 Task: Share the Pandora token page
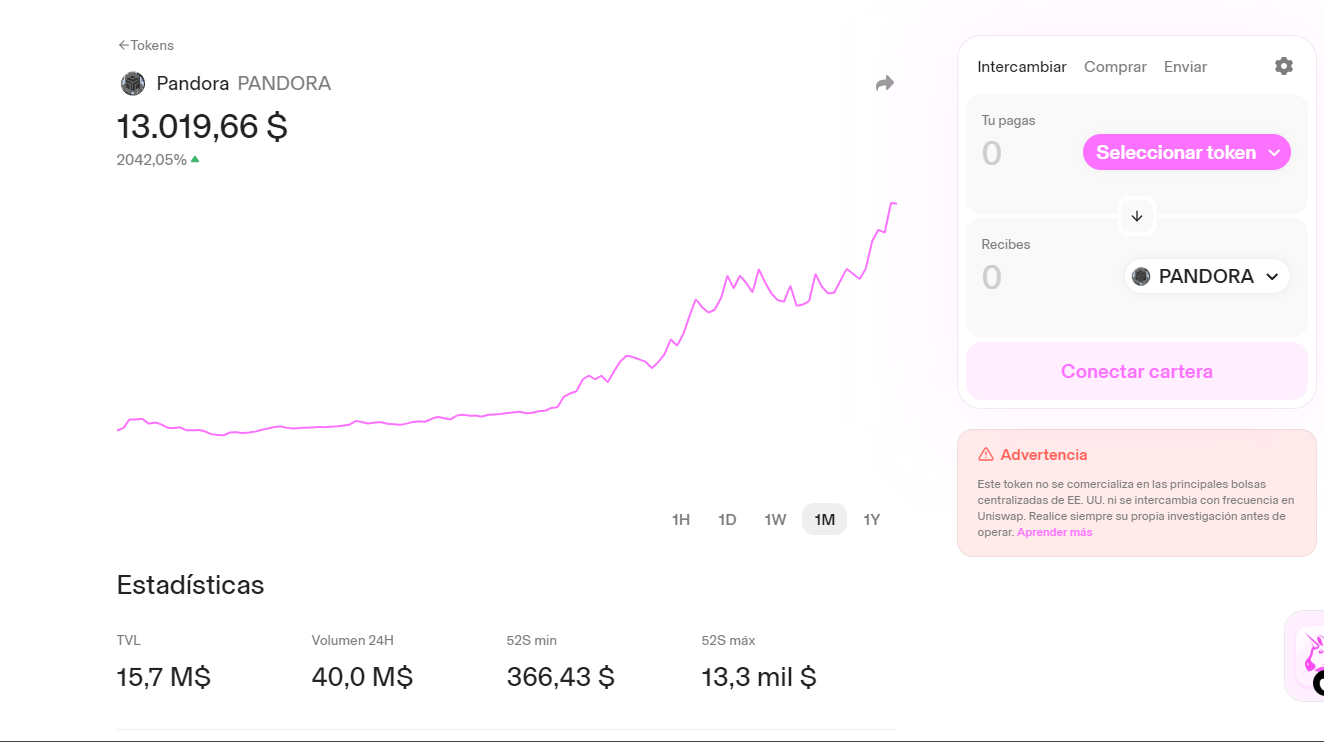(x=885, y=83)
